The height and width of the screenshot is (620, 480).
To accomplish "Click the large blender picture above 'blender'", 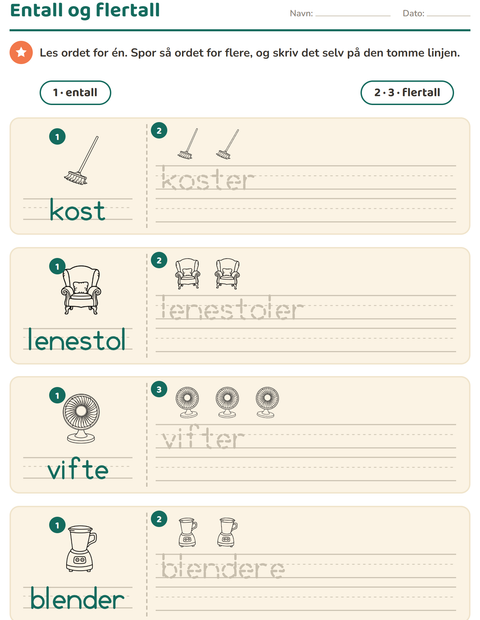I will tap(81, 548).
